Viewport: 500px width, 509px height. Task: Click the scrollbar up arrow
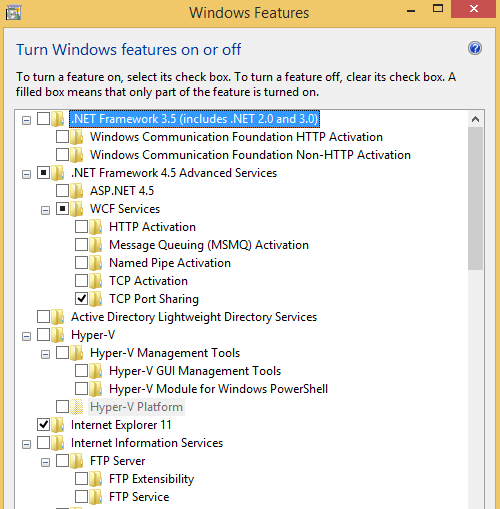pos(475,119)
